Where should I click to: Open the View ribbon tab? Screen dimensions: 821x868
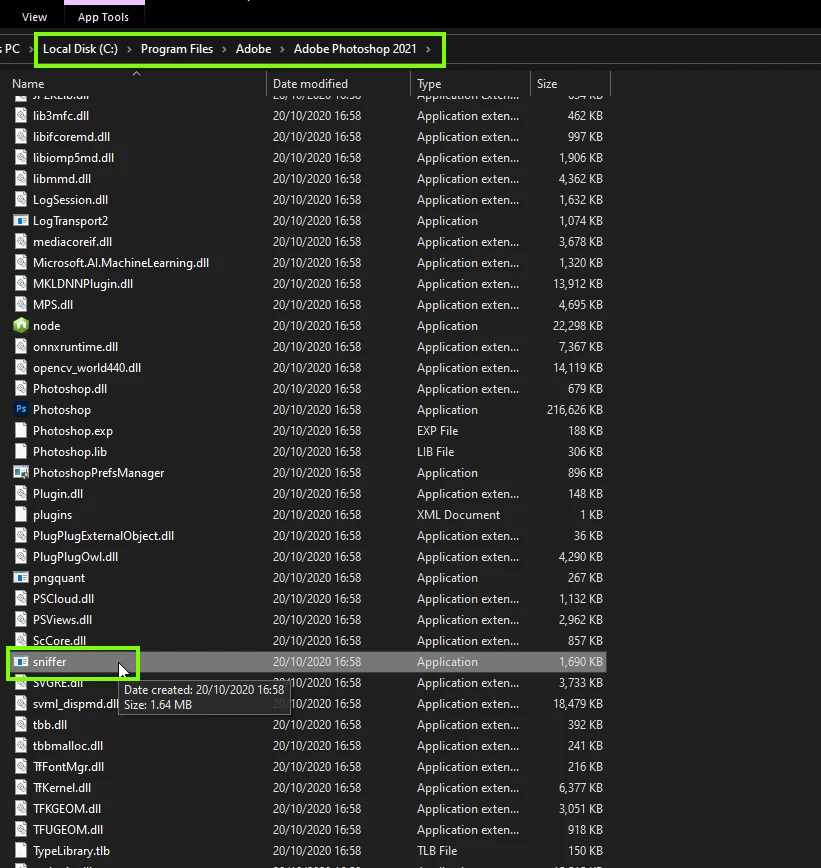[34, 17]
